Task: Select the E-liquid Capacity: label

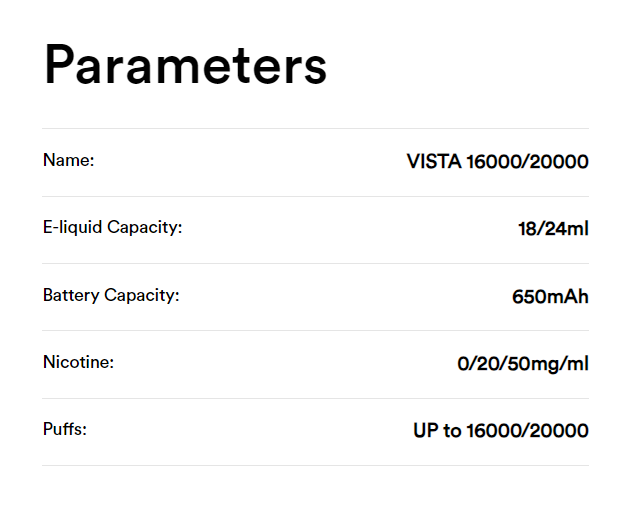Action: (112, 227)
